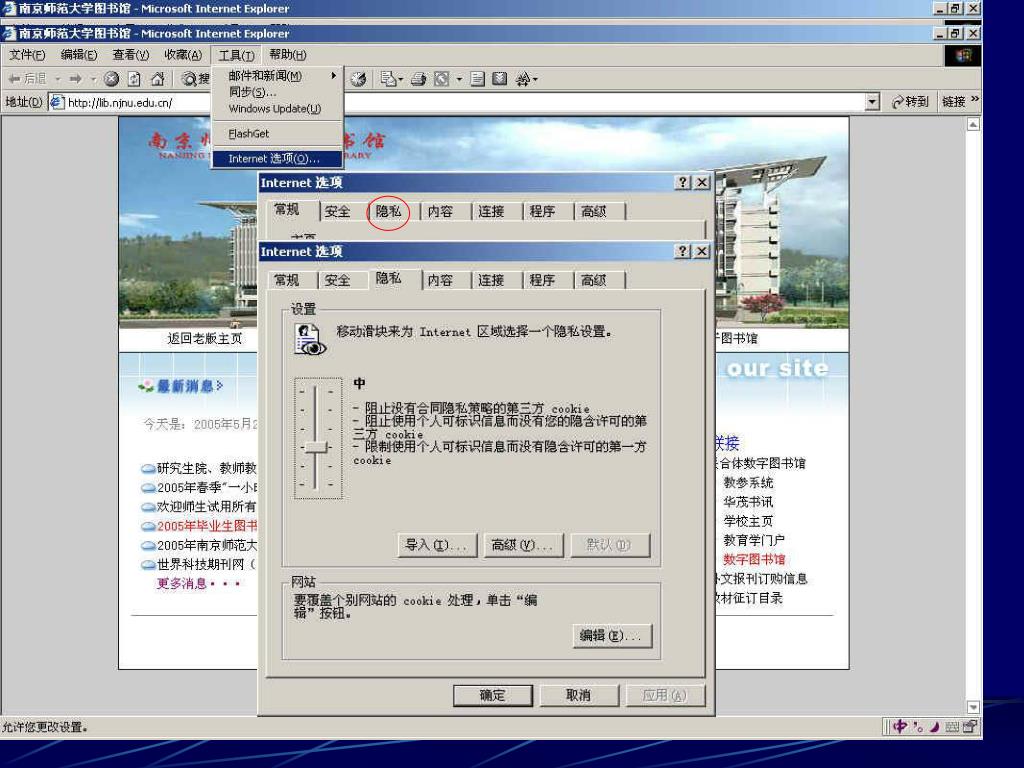Click the IME 中 language indicator

[900, 726]
